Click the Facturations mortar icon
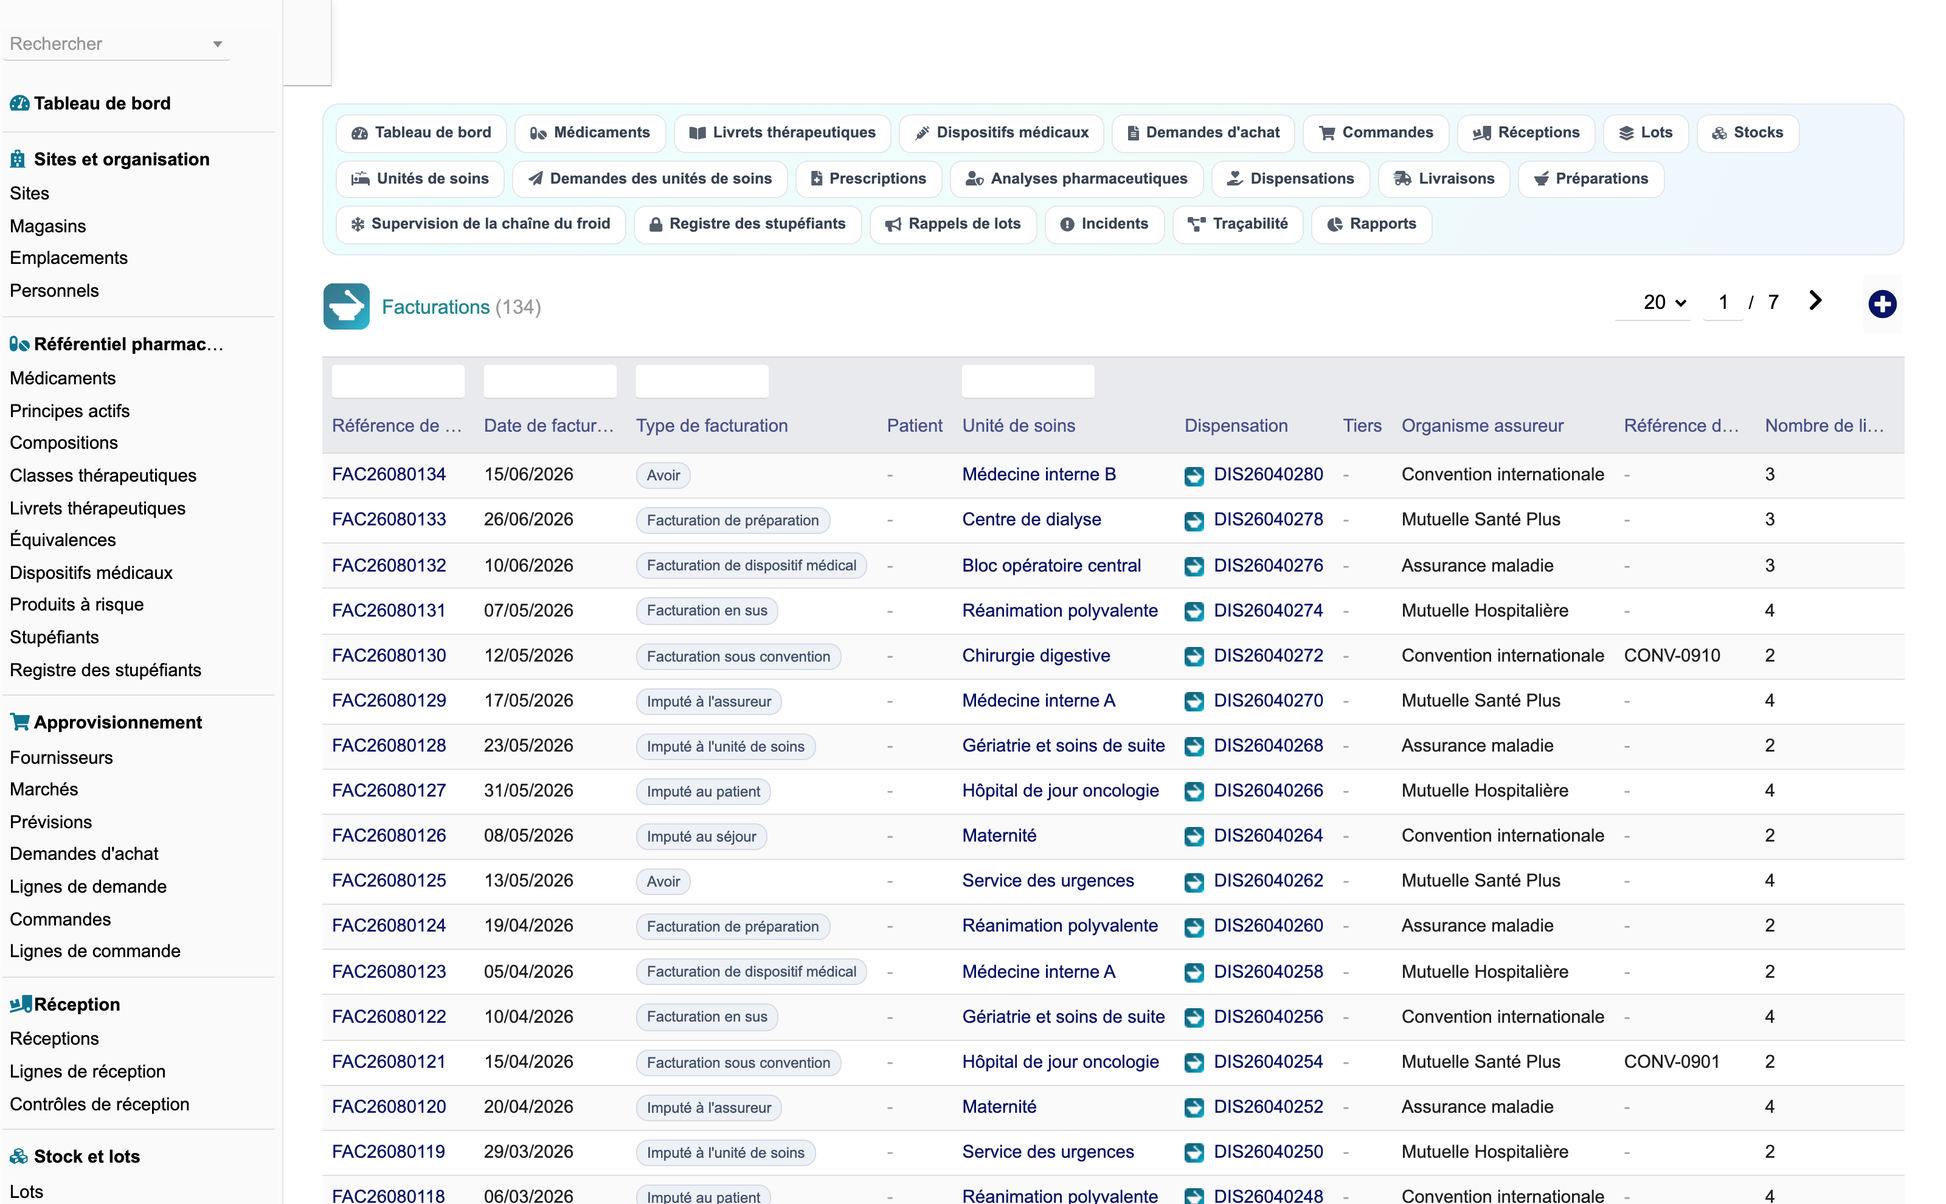Viewport: 1946px width, 1204px height. (x=346, y=306)
